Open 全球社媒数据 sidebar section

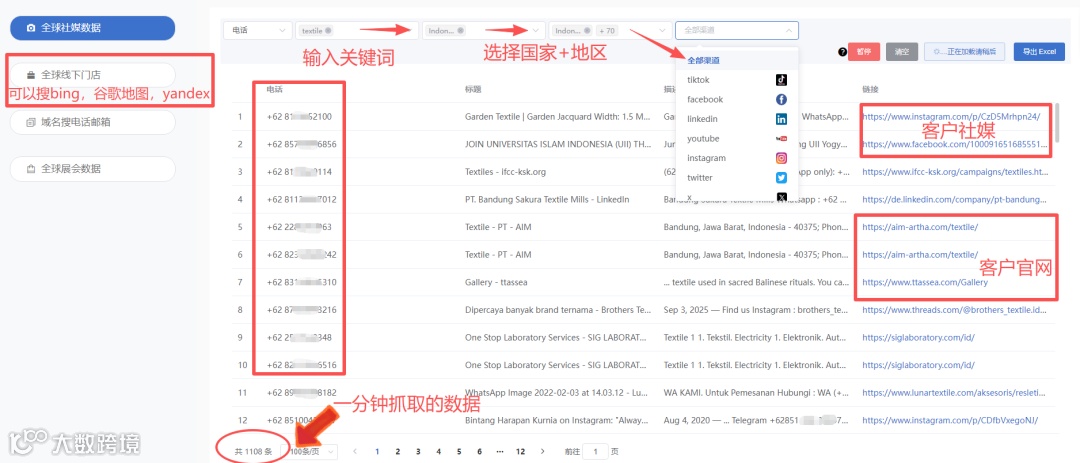pyautogui.click(x=92, y=28)
